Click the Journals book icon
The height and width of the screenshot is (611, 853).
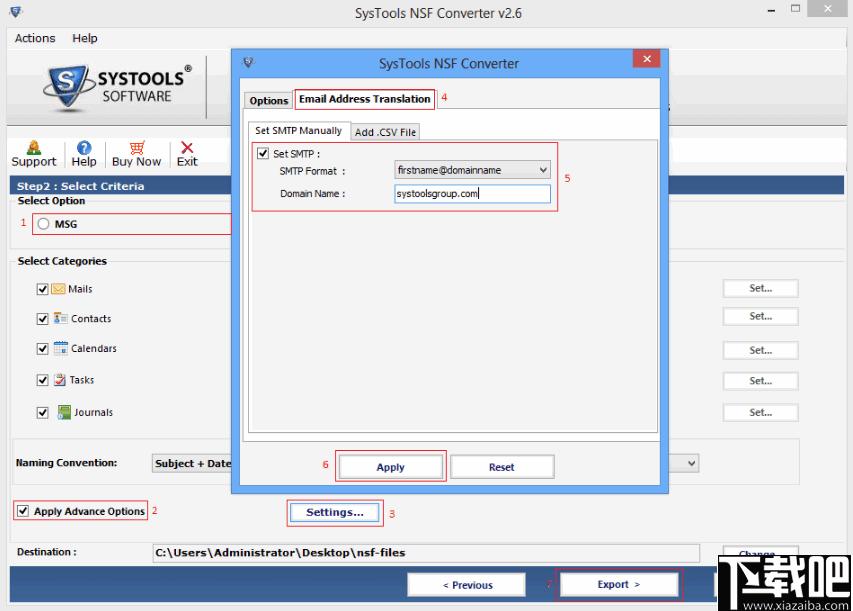(x=64, y=412)
